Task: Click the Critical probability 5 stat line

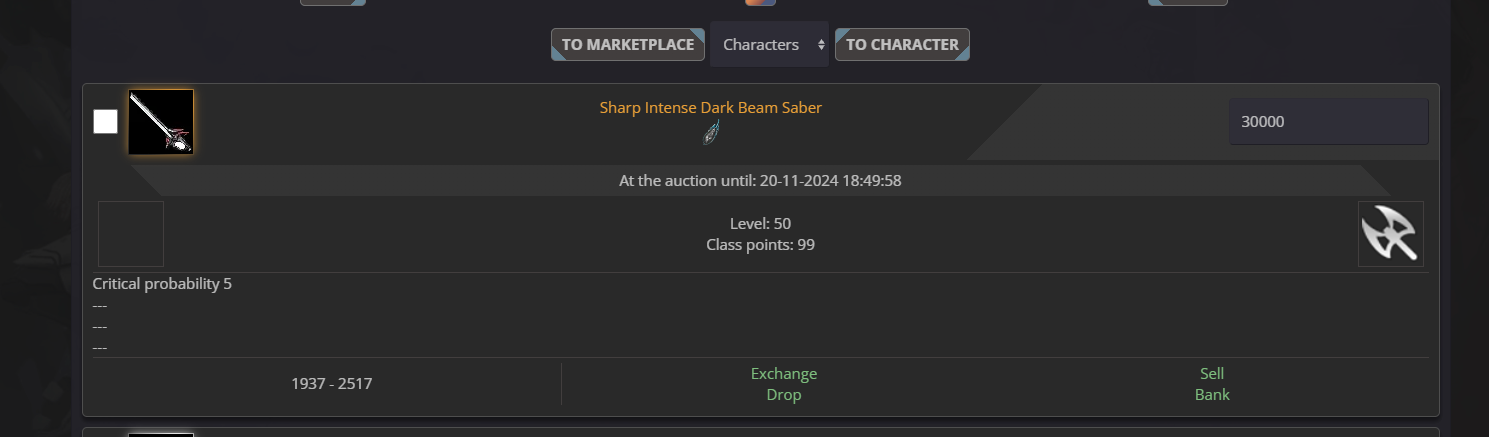Action: click(162, 284)
